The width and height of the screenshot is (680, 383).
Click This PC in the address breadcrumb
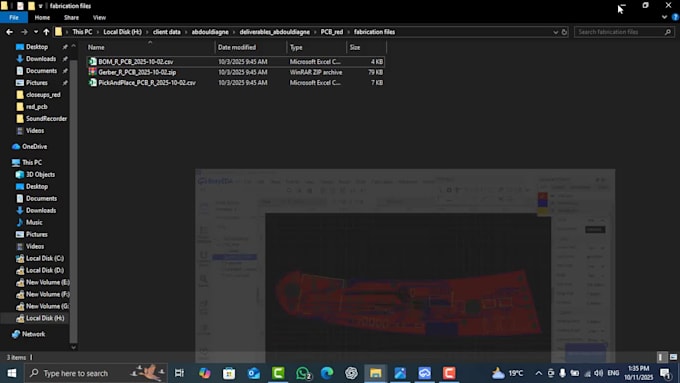click(82, 32)
